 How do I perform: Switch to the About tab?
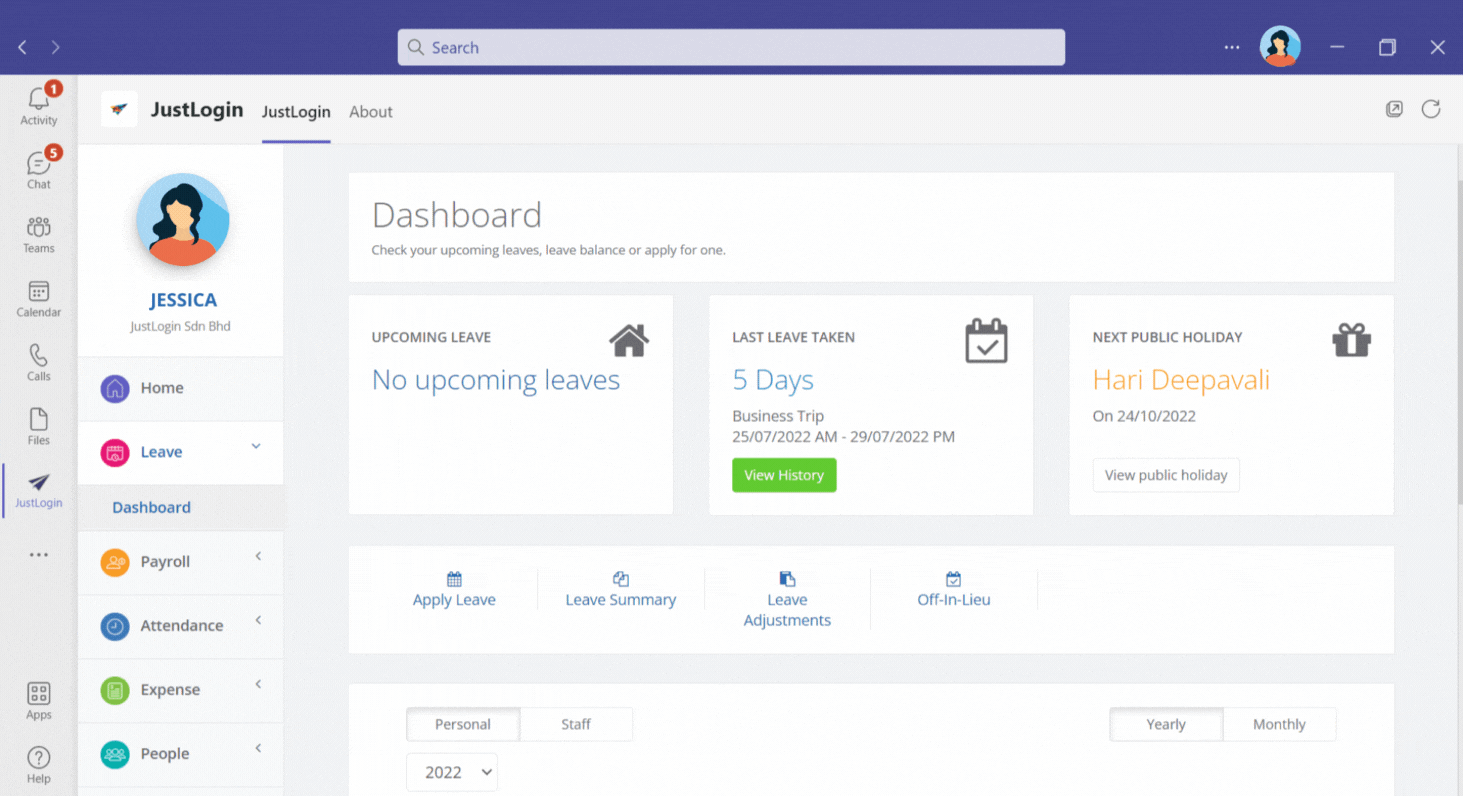click(x=370, y=112)
